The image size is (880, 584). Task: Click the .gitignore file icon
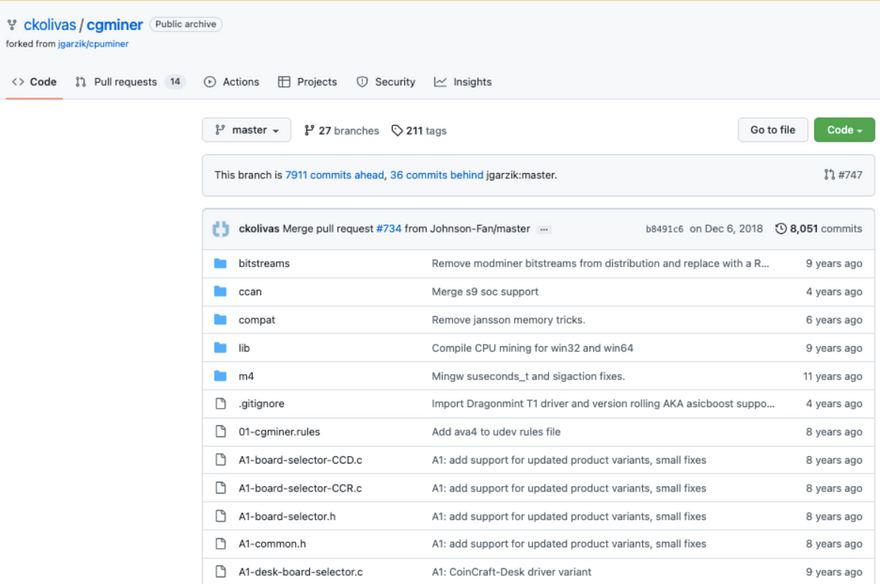221,403
